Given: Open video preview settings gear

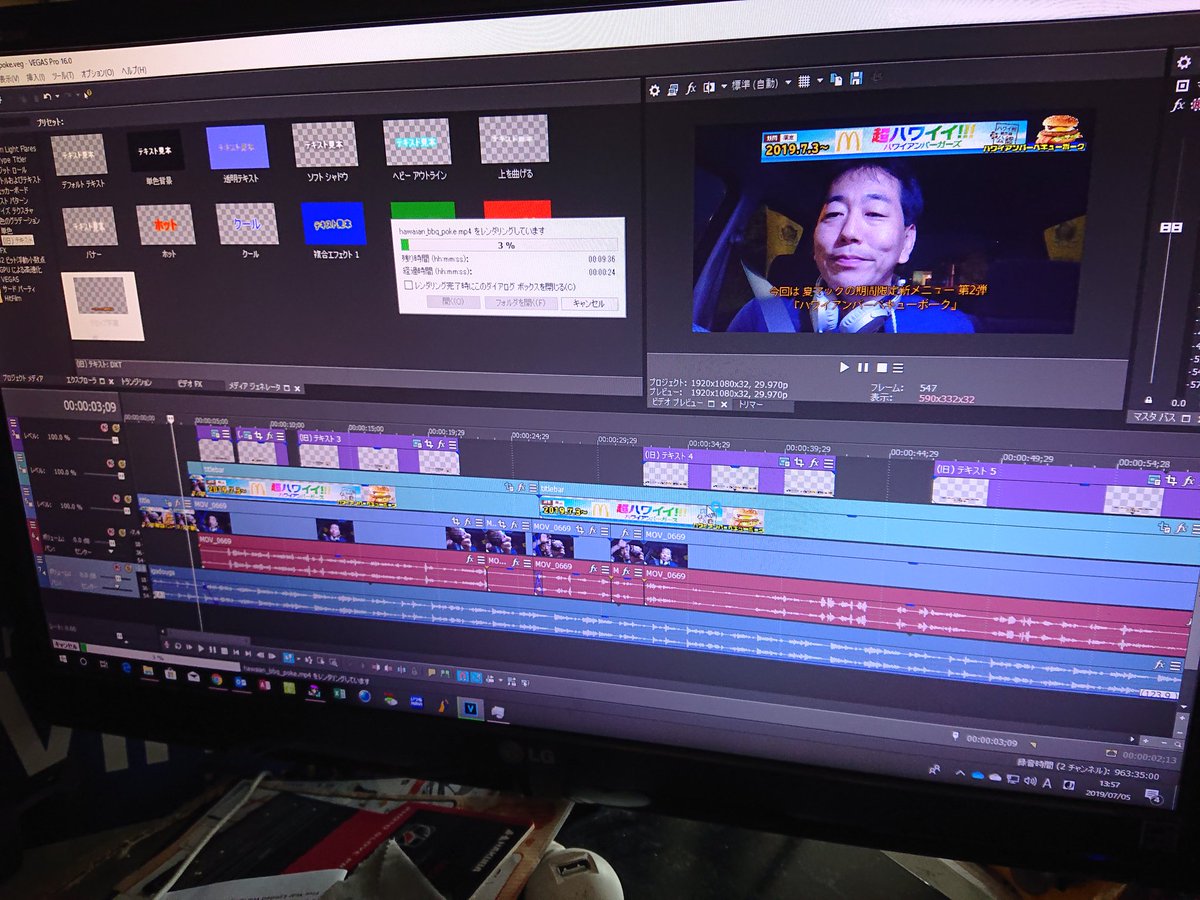Looking at the screenshot, I should click(x=655, y=89).
